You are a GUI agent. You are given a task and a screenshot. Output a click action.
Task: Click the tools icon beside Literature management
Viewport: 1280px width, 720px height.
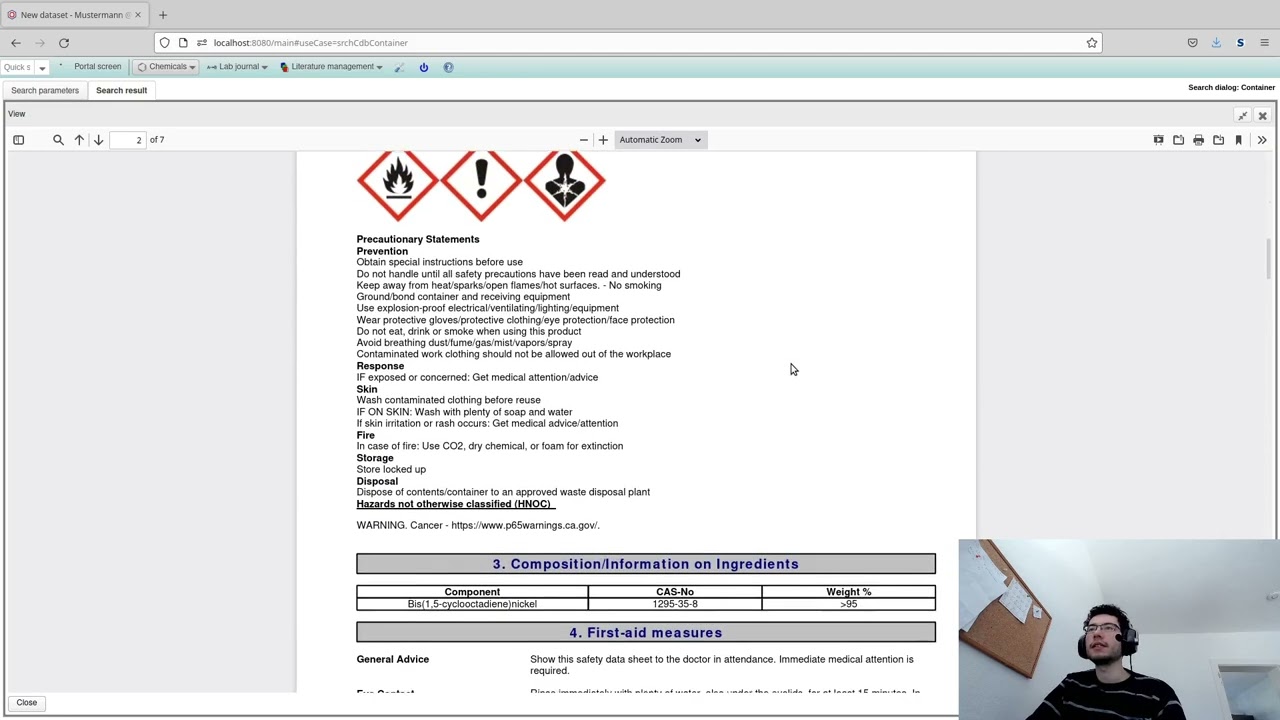tap(399, 67)
